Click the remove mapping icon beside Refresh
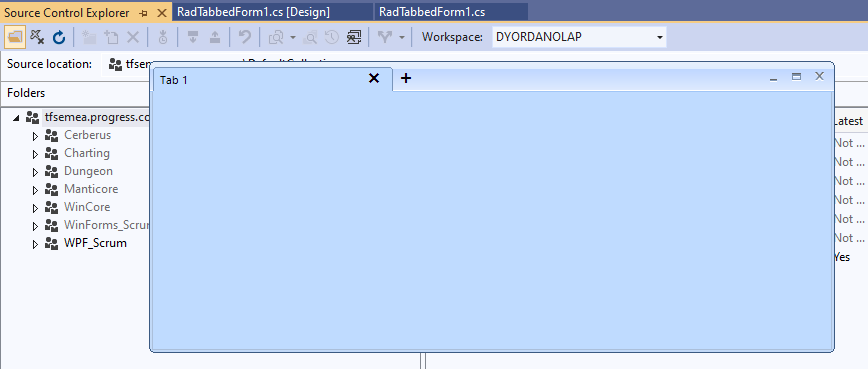 click(x=37, y=37)
